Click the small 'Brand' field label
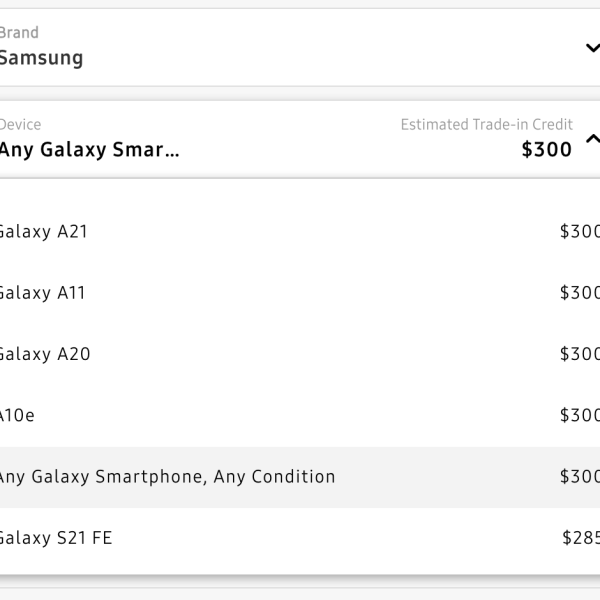 (x=19, y=33)
